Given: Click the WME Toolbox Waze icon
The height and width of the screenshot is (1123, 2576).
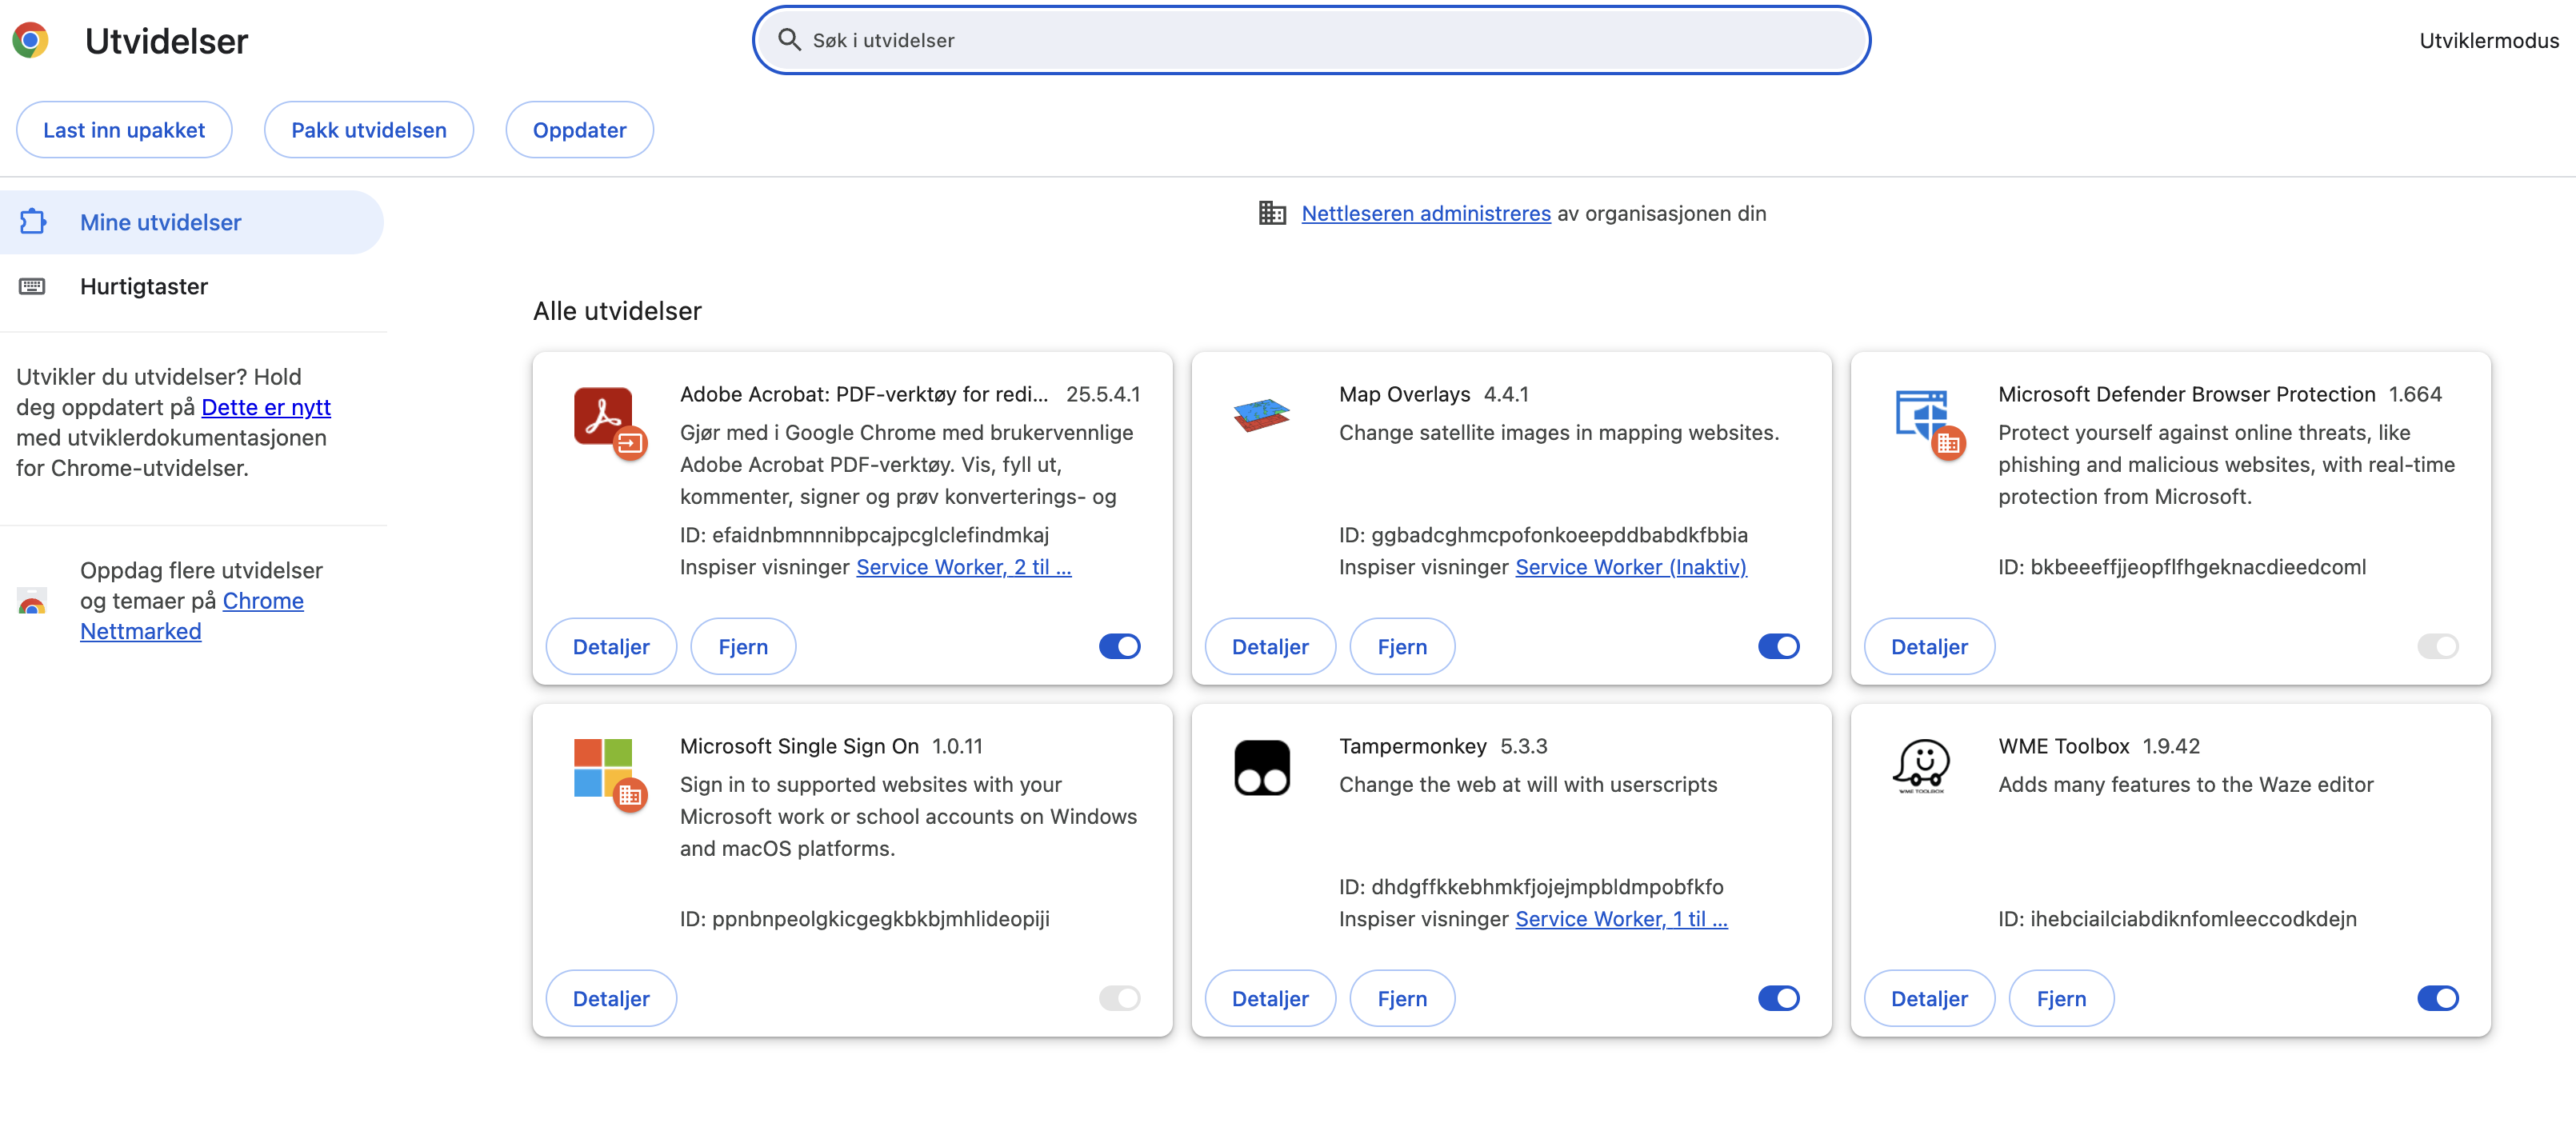Looking at the screenshot, I should tap(1921, 766).
